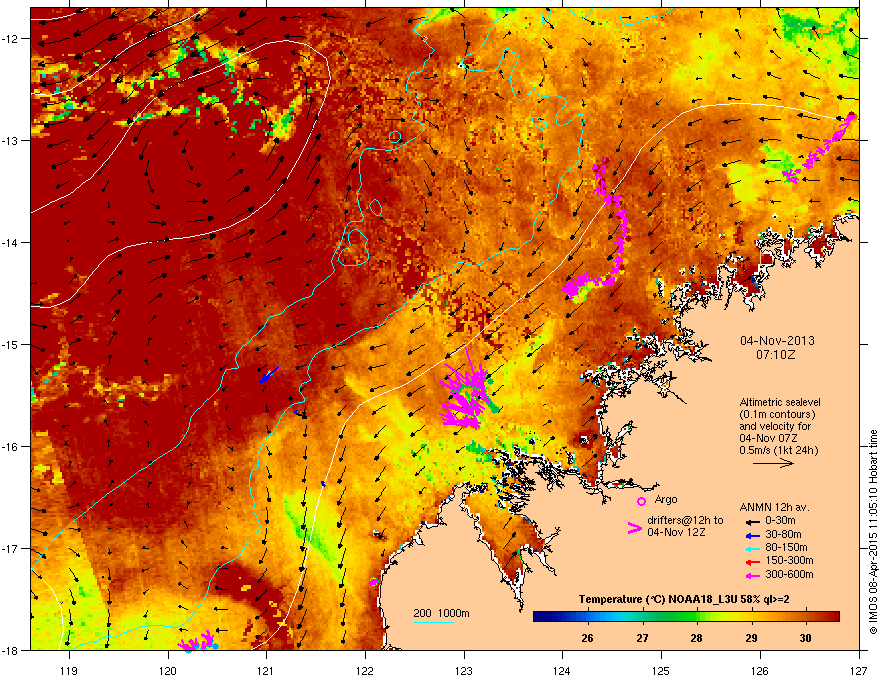Screen dimensions: 880x680
Task: Click the longitude label 120
Action: 168,670
